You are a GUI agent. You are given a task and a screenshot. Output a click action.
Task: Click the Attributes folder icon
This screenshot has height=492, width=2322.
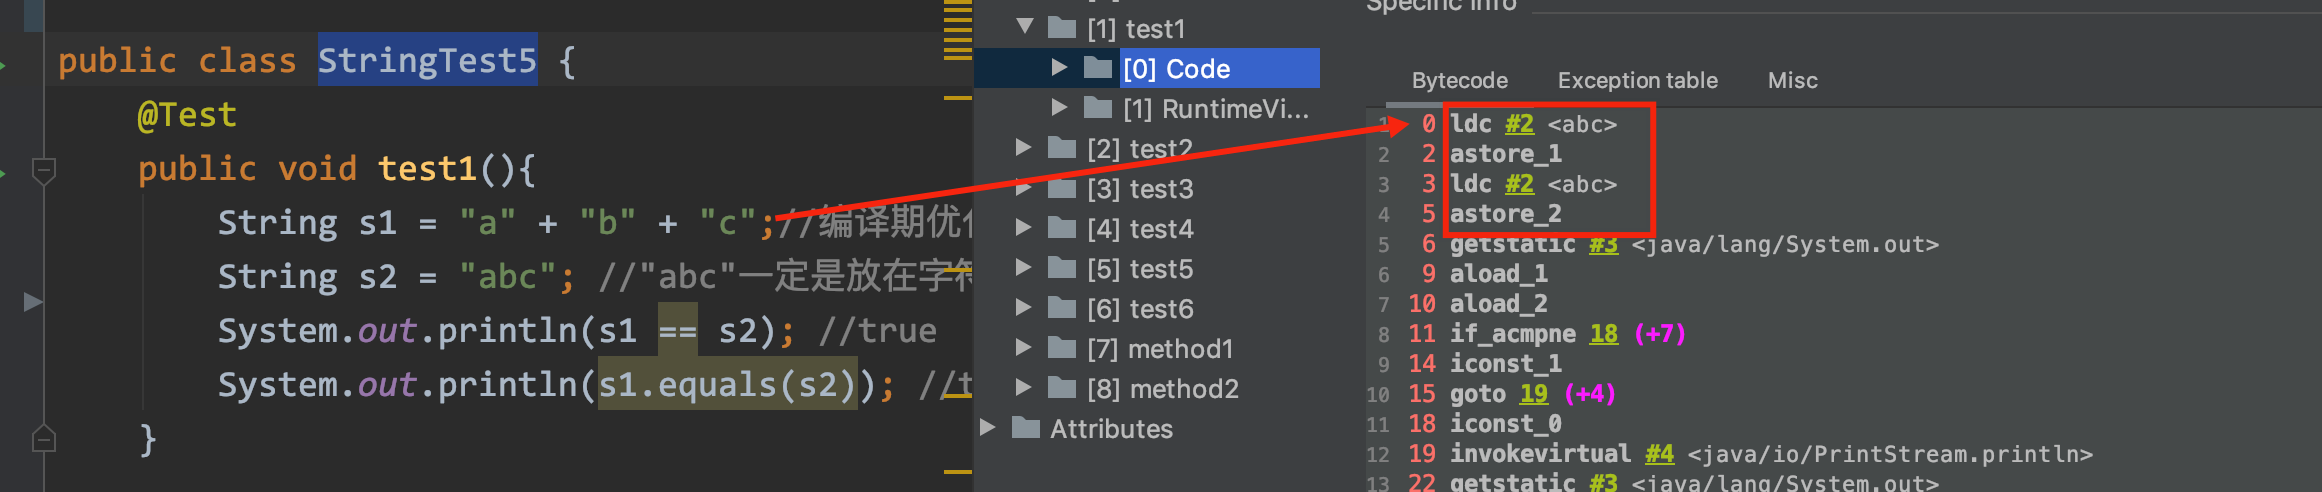pos(1026,428)
